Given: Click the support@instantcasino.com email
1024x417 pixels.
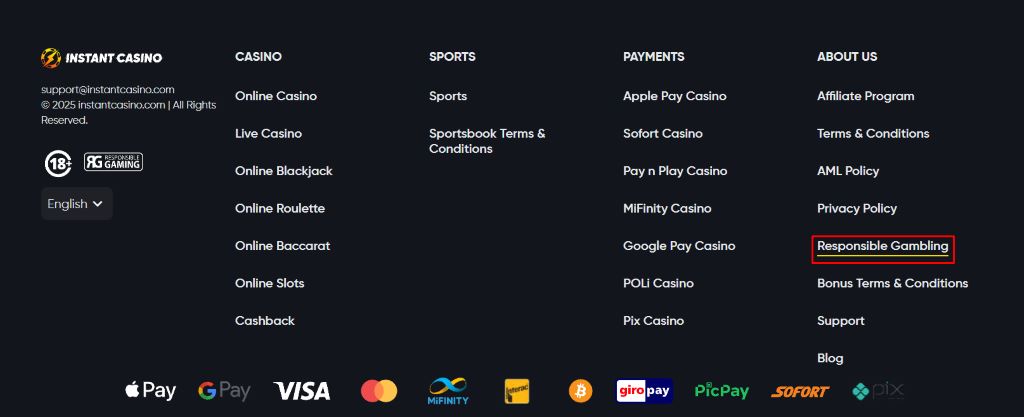Looking at the screenshot, I should pyautogui.click(x=108, y=89).
